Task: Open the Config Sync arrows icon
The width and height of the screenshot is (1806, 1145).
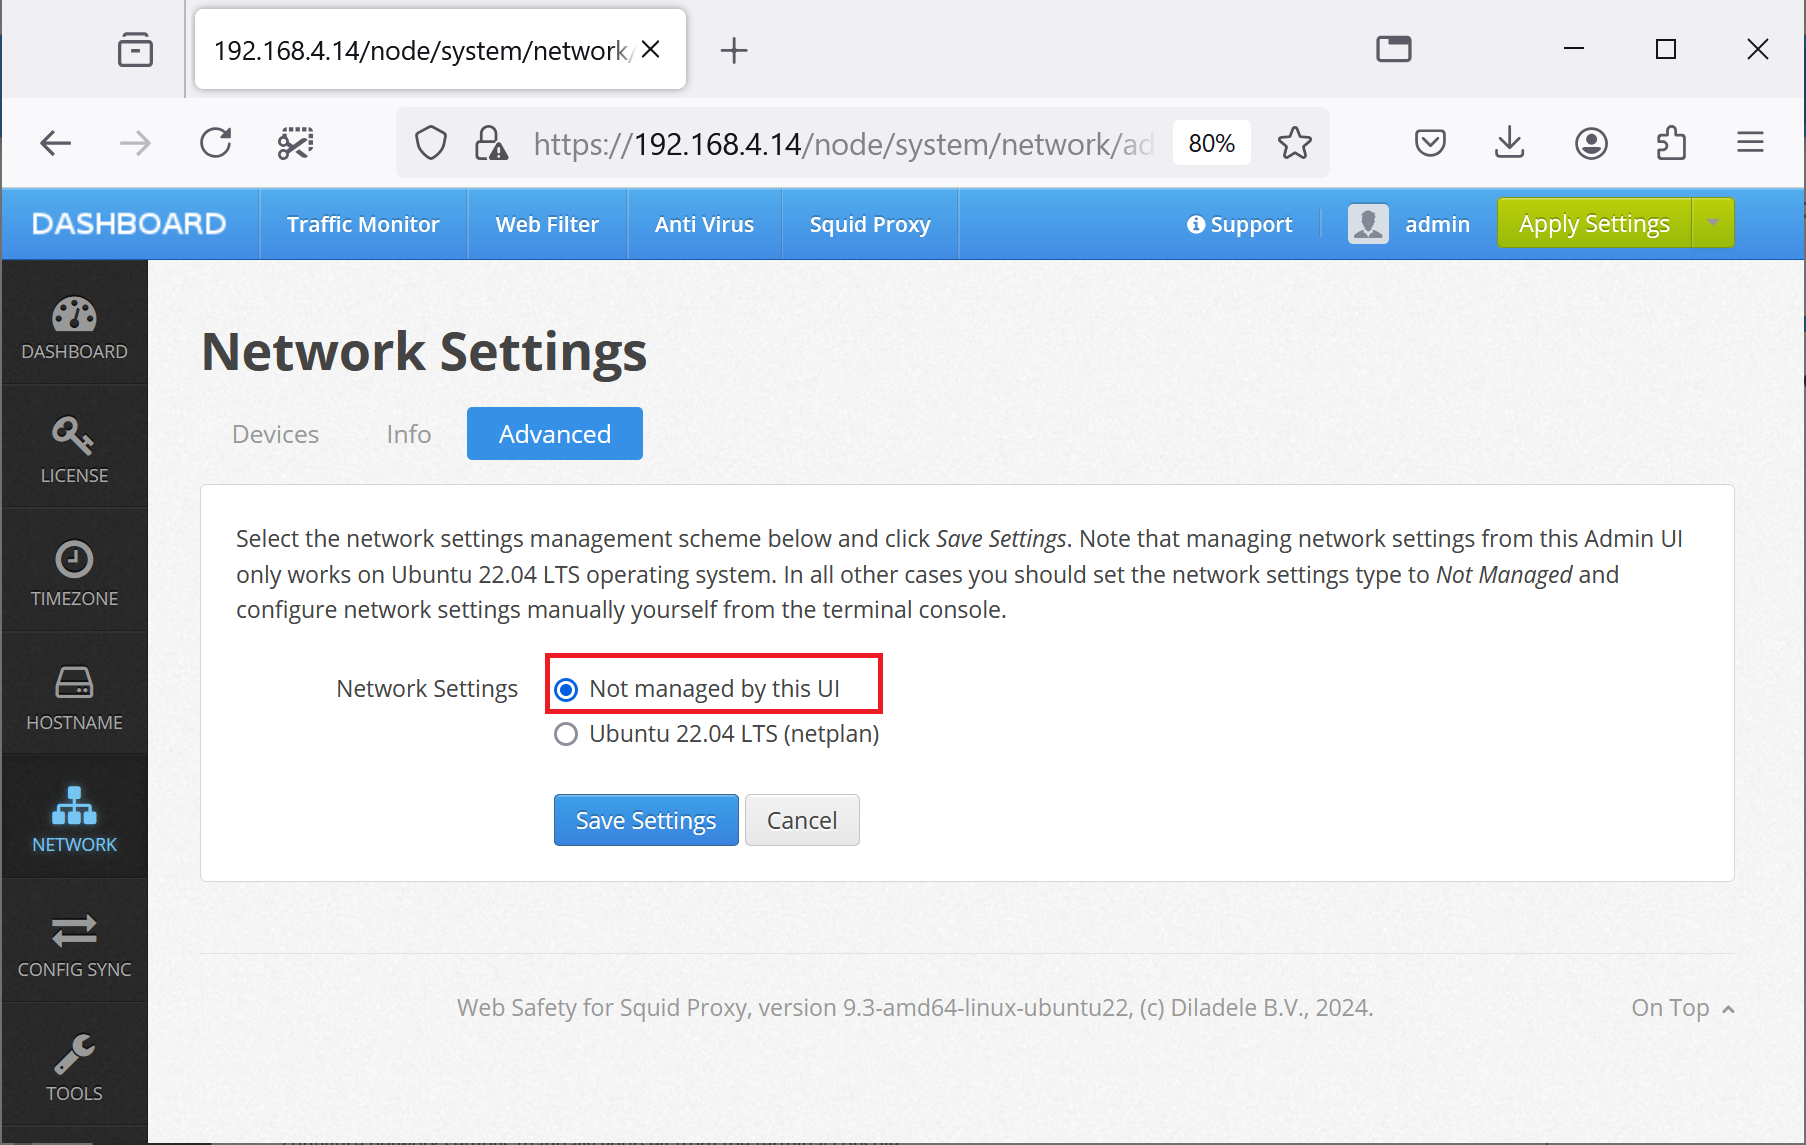Action: (74, 931)
